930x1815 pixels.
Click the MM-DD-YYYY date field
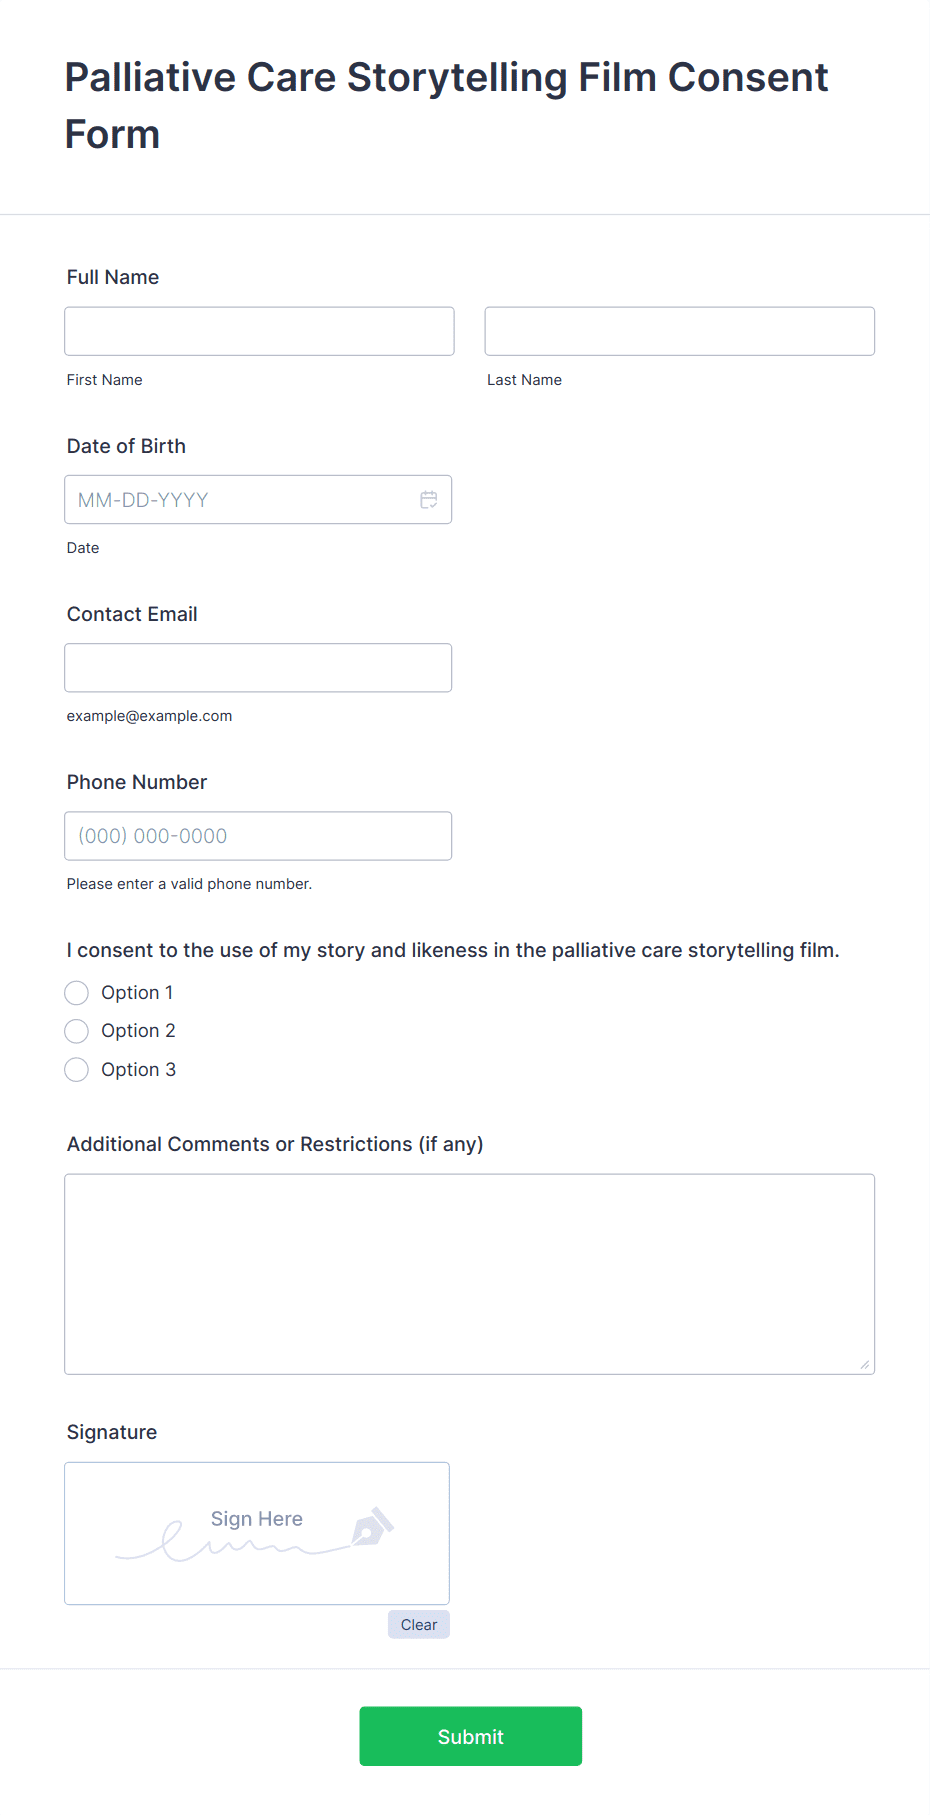click(x=240, y=500)
